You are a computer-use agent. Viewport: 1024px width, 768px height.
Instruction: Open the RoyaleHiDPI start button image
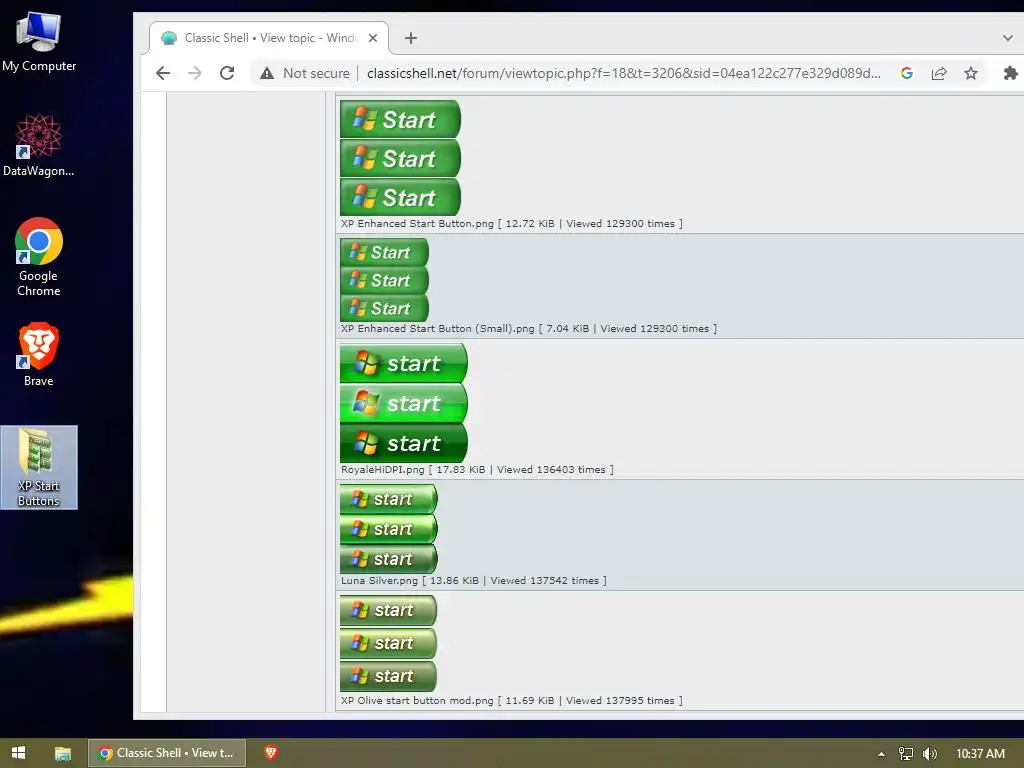pyautogui.click(x=404, y=403)
